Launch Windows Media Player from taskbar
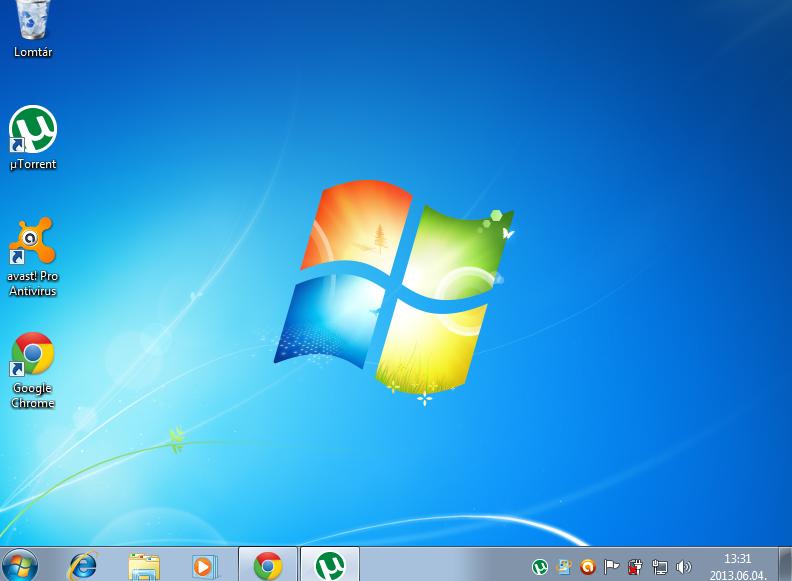This screenshot has width=792, height=581. (x=205, y=566)
